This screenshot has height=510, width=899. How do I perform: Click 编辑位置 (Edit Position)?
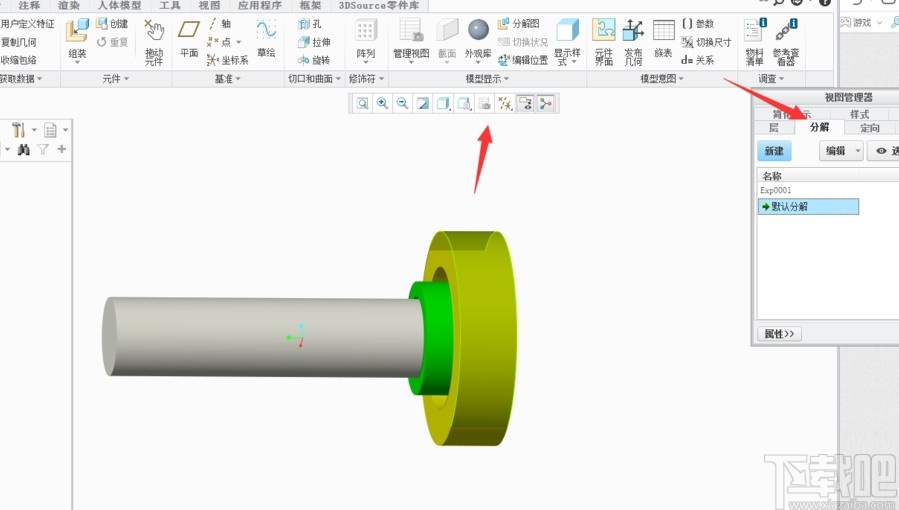522,60
